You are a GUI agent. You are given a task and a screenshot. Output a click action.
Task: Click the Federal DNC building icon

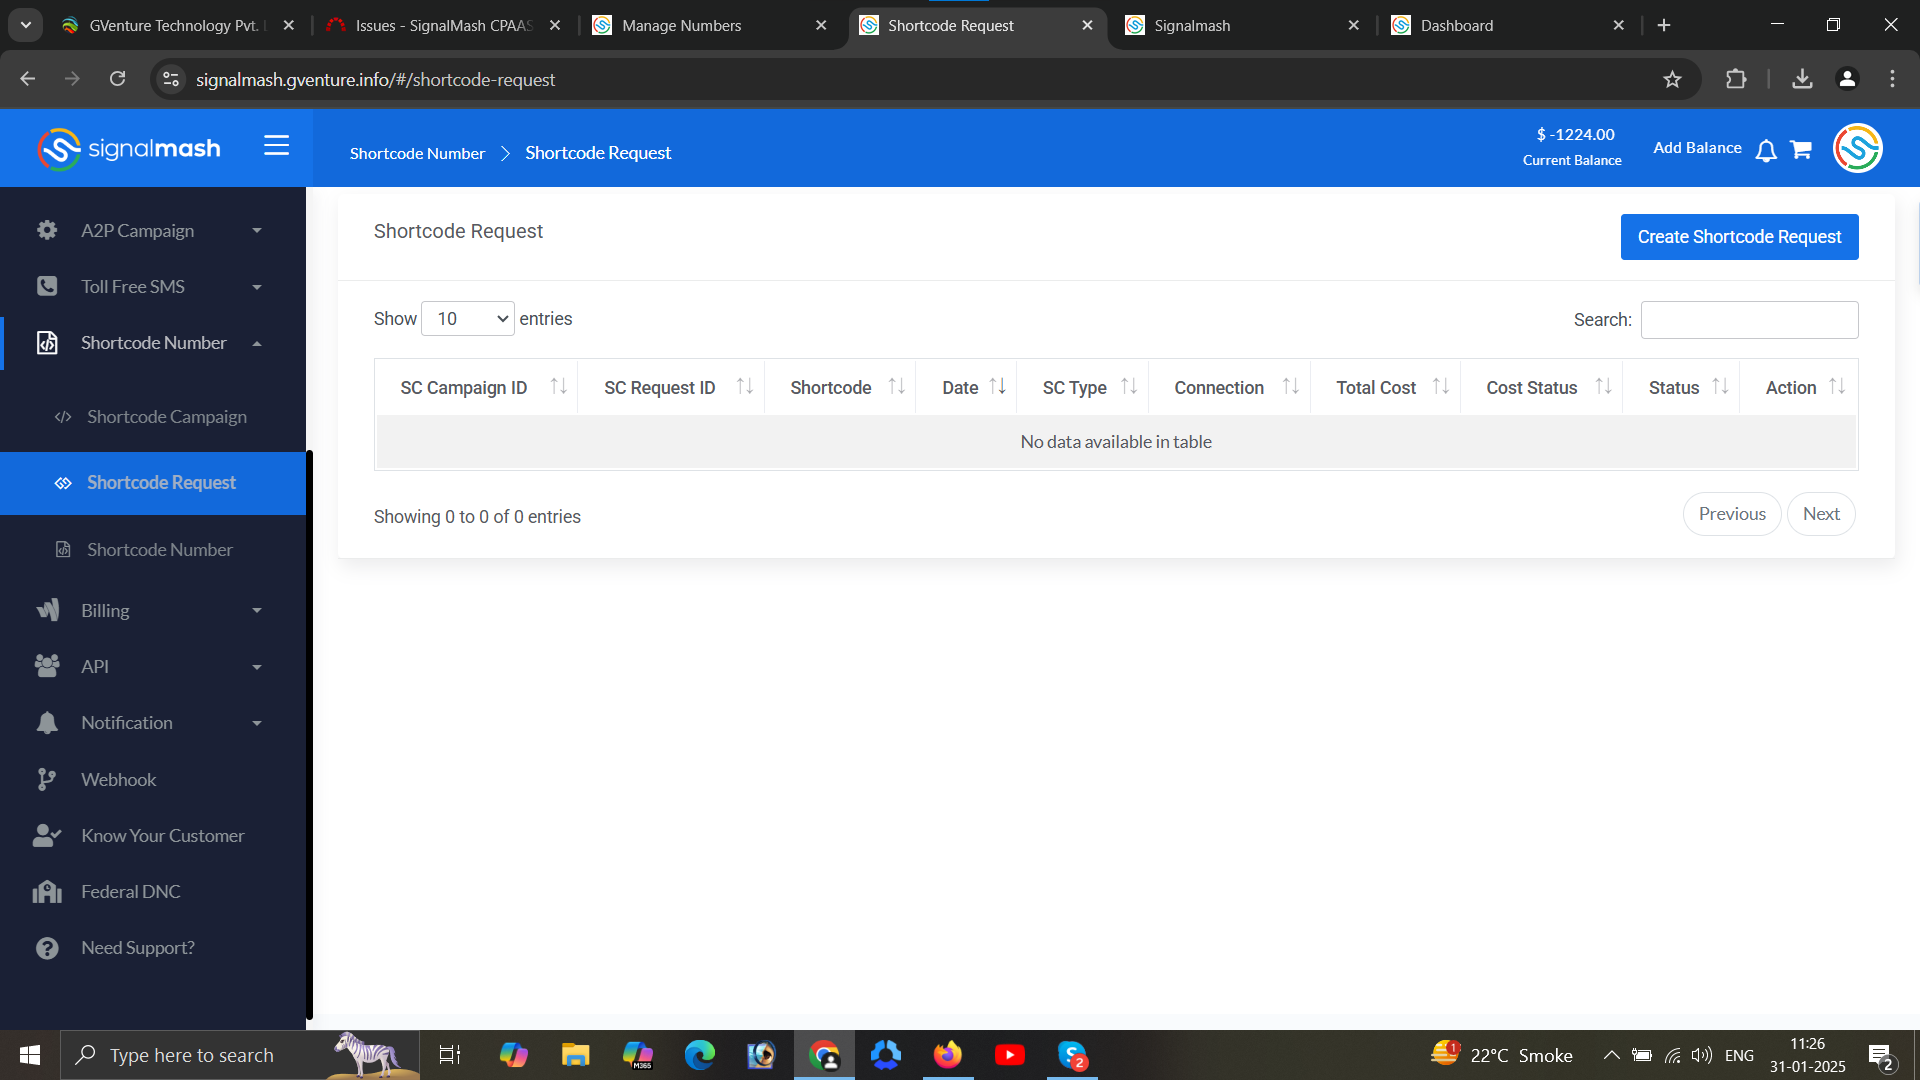(47, 891)
